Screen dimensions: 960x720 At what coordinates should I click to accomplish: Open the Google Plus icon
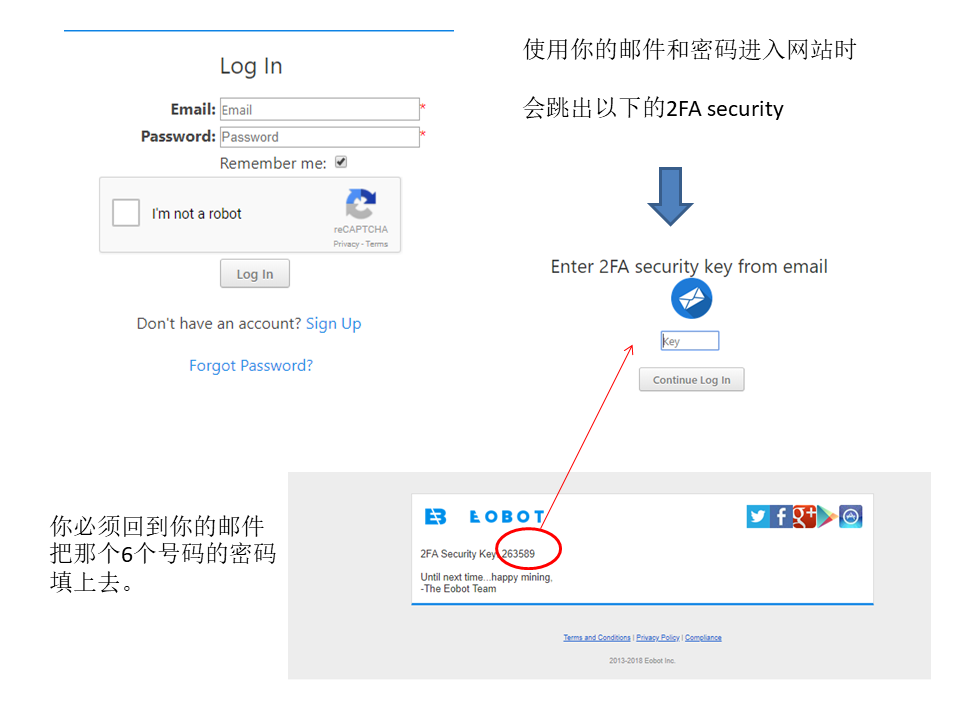[804, 517]
